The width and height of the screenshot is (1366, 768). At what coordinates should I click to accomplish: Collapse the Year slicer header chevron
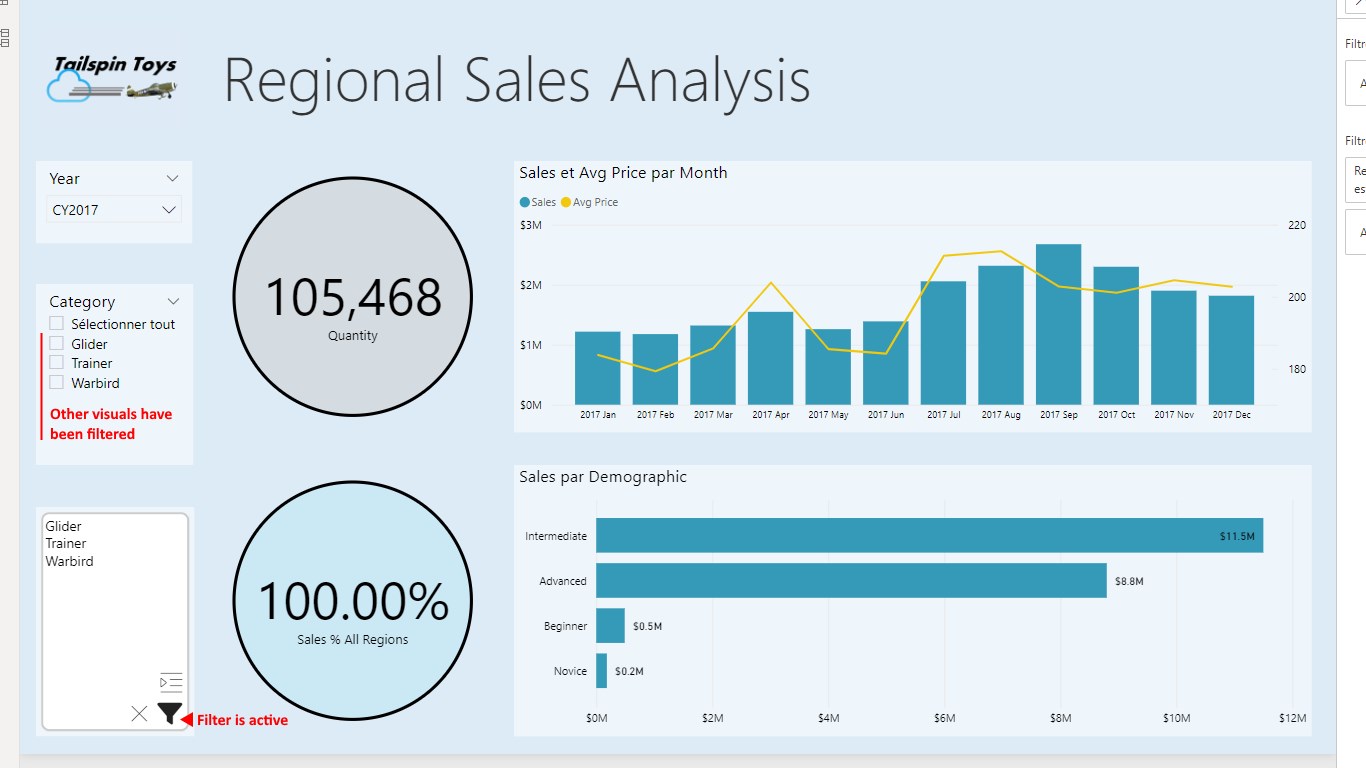click(x=172, y=178)
